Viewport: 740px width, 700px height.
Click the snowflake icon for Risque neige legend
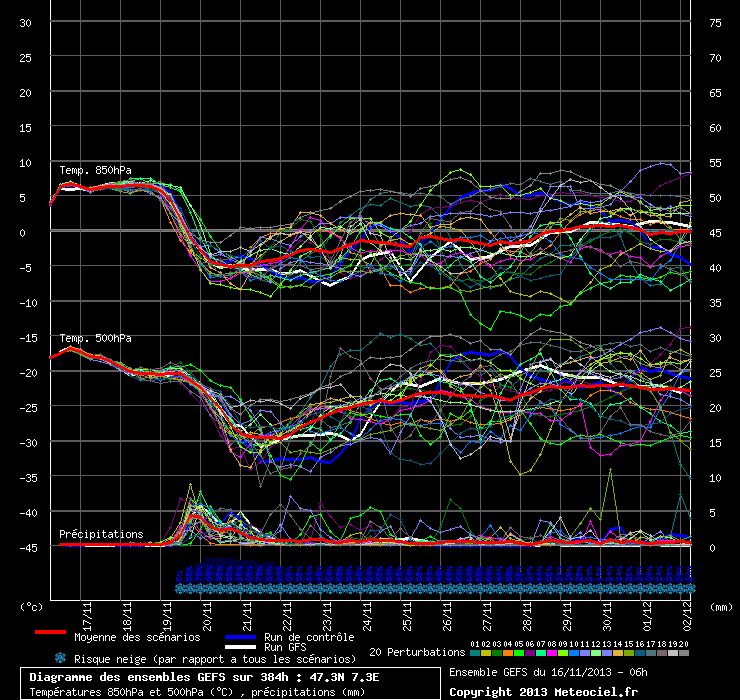pos(61,658)
